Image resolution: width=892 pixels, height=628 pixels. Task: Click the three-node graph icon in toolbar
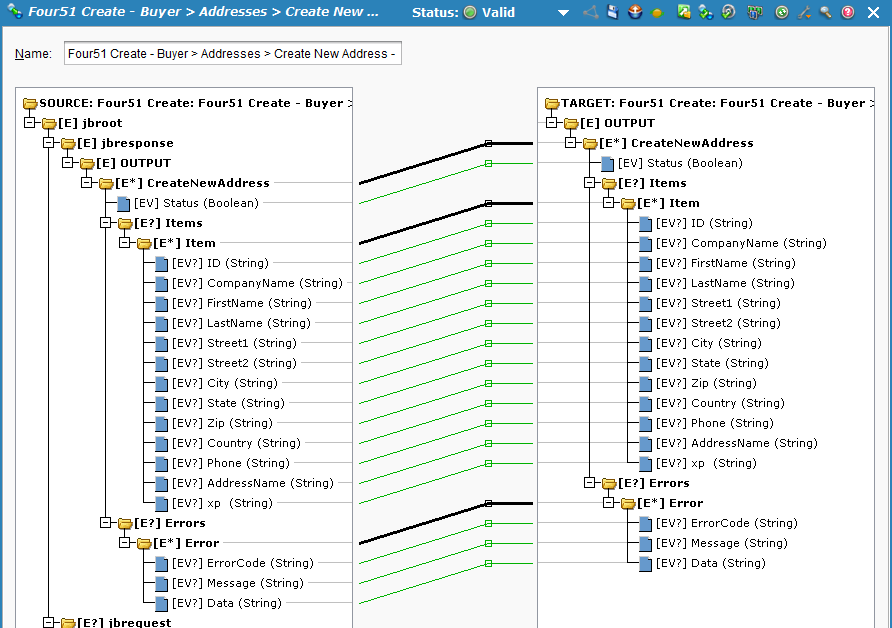[590, 13]
